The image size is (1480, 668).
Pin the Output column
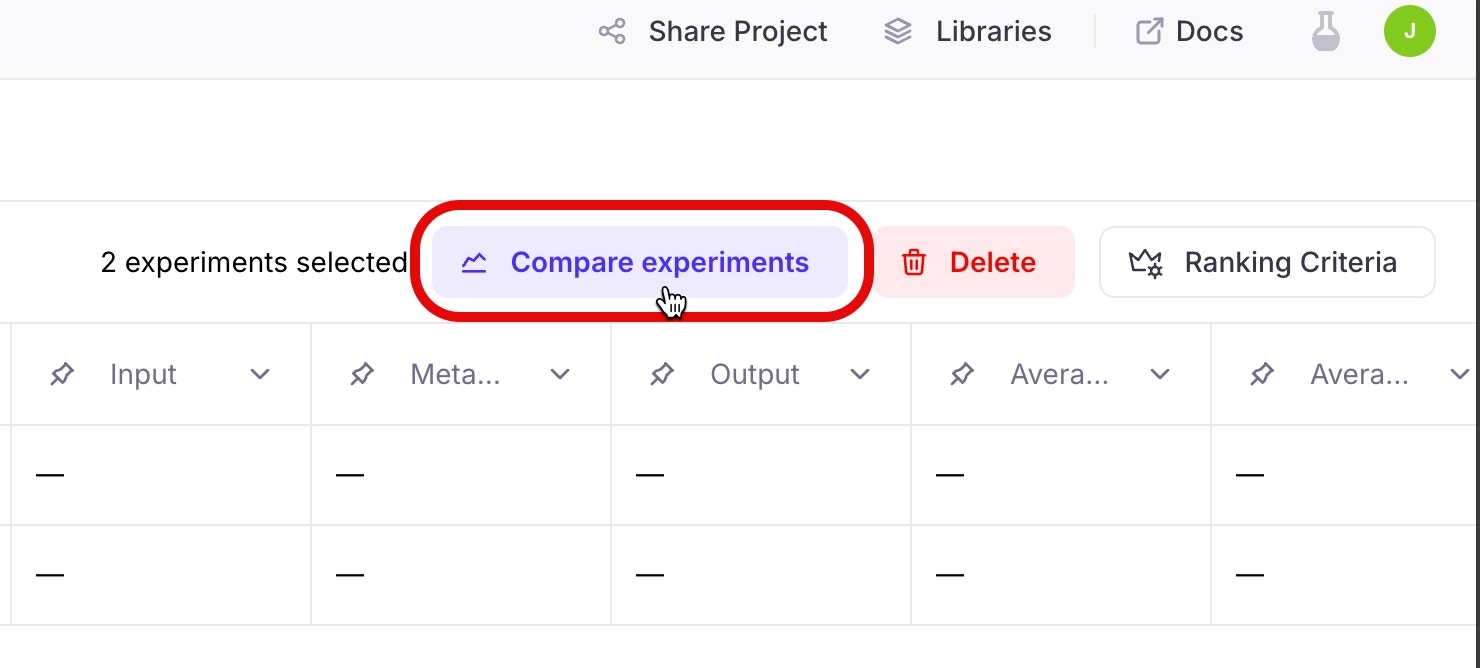click(x=661, y=374)
